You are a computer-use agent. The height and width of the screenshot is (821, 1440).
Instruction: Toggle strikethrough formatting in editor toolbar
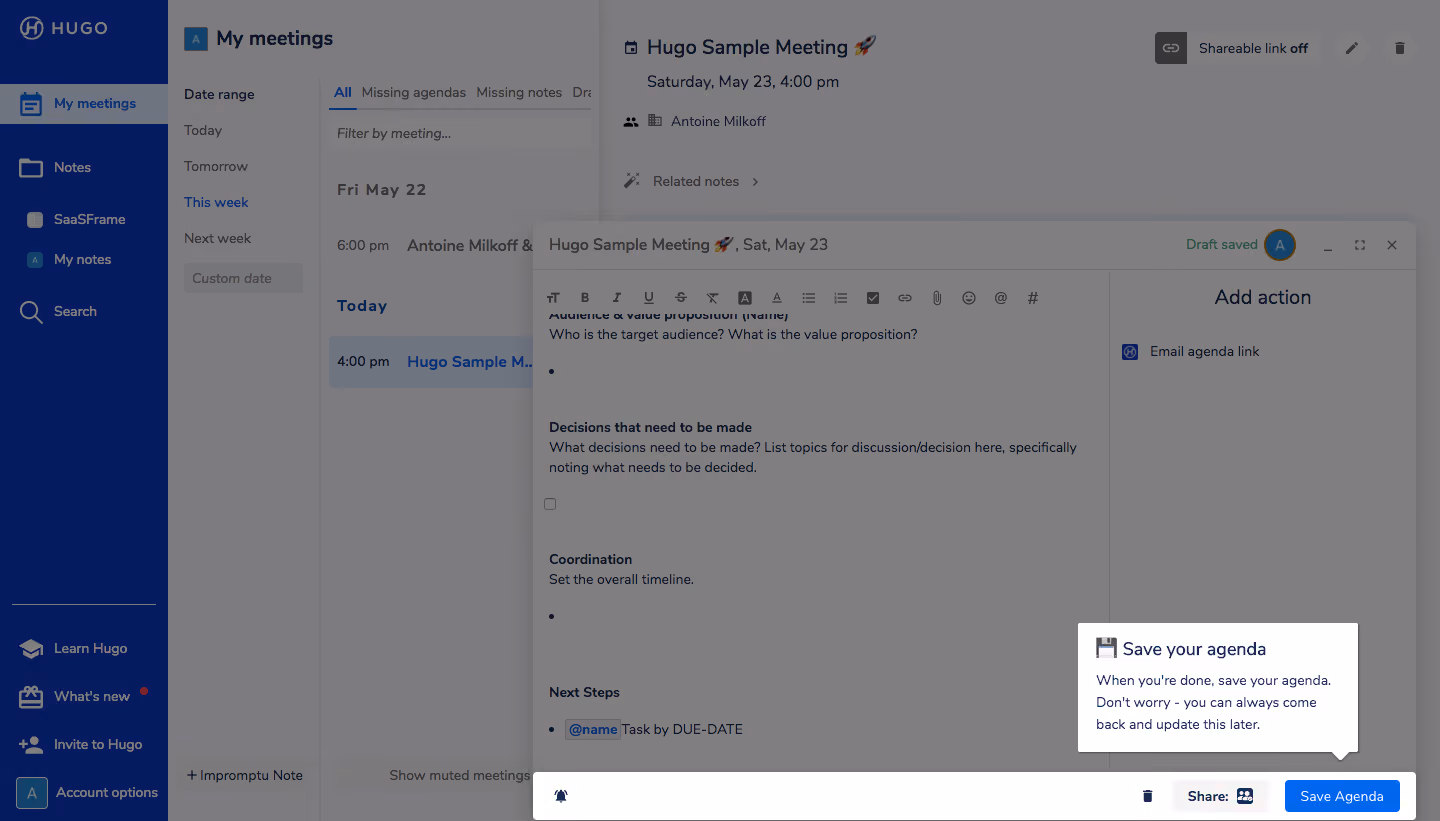pos(681,298)
